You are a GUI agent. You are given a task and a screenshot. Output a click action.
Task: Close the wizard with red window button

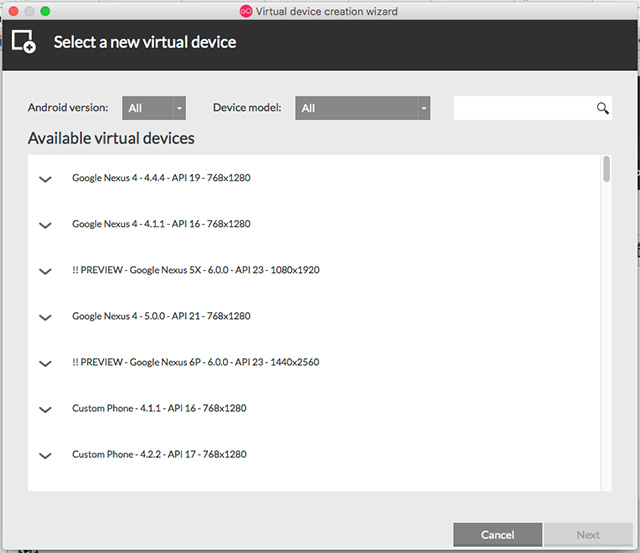[x=13, y=11]
